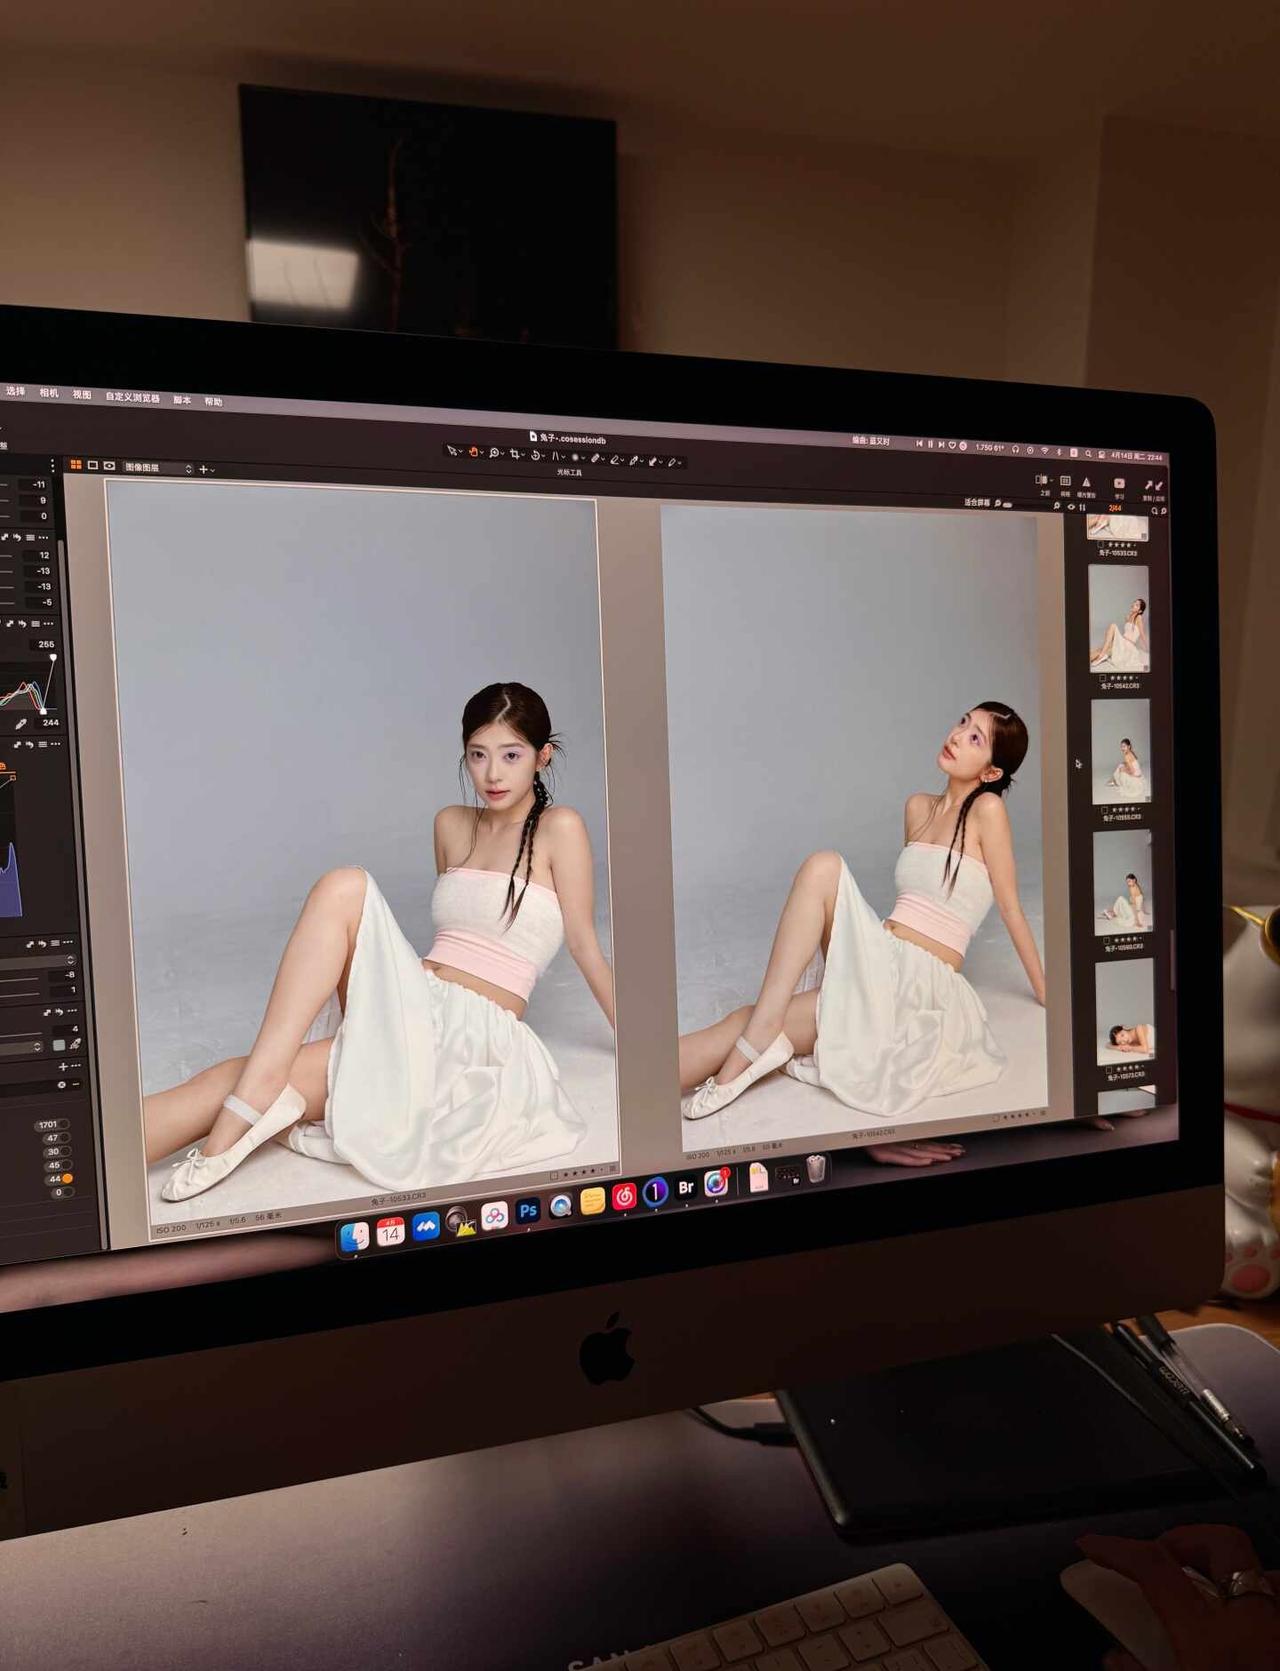The image size is (1280, 1671).
Task: Click the exposure warning triangle icon
Action: pyautogui.click(x=1087, y=483)
